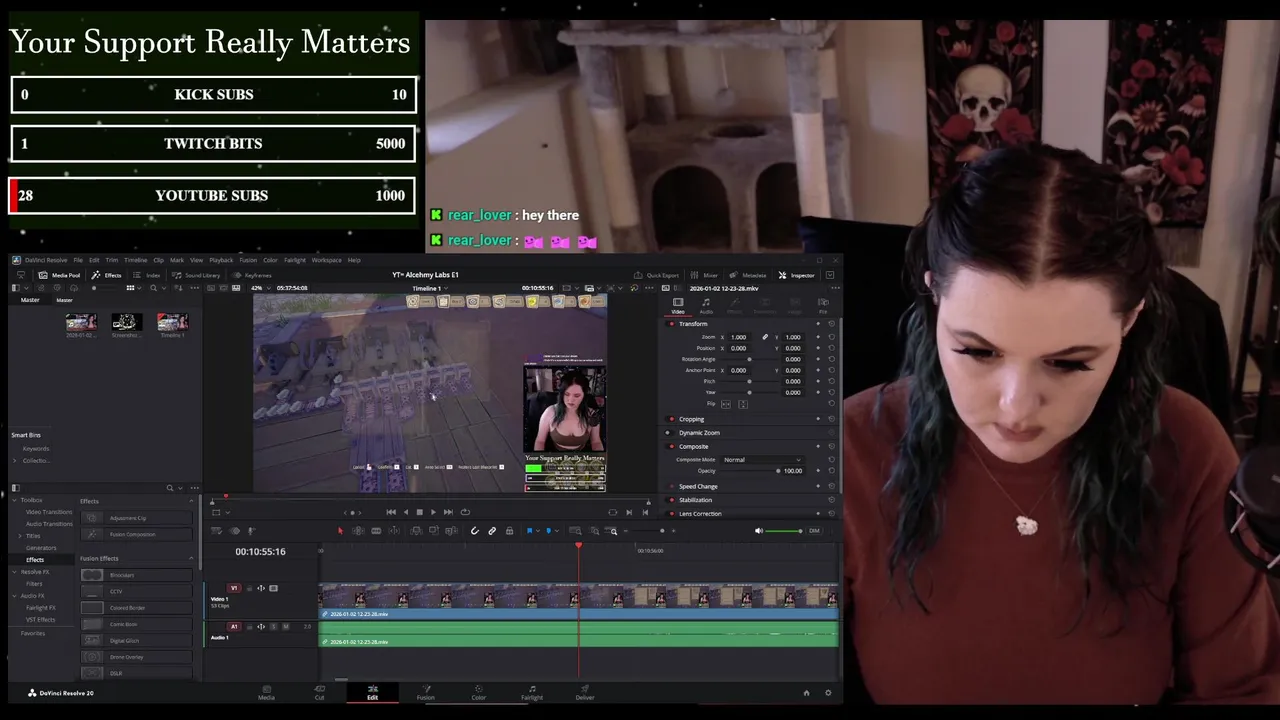Image resolution: width=1280 pixels, height=720 pixels.
Task: Switch to the Deliver page
Action: [x=585, y=692]
